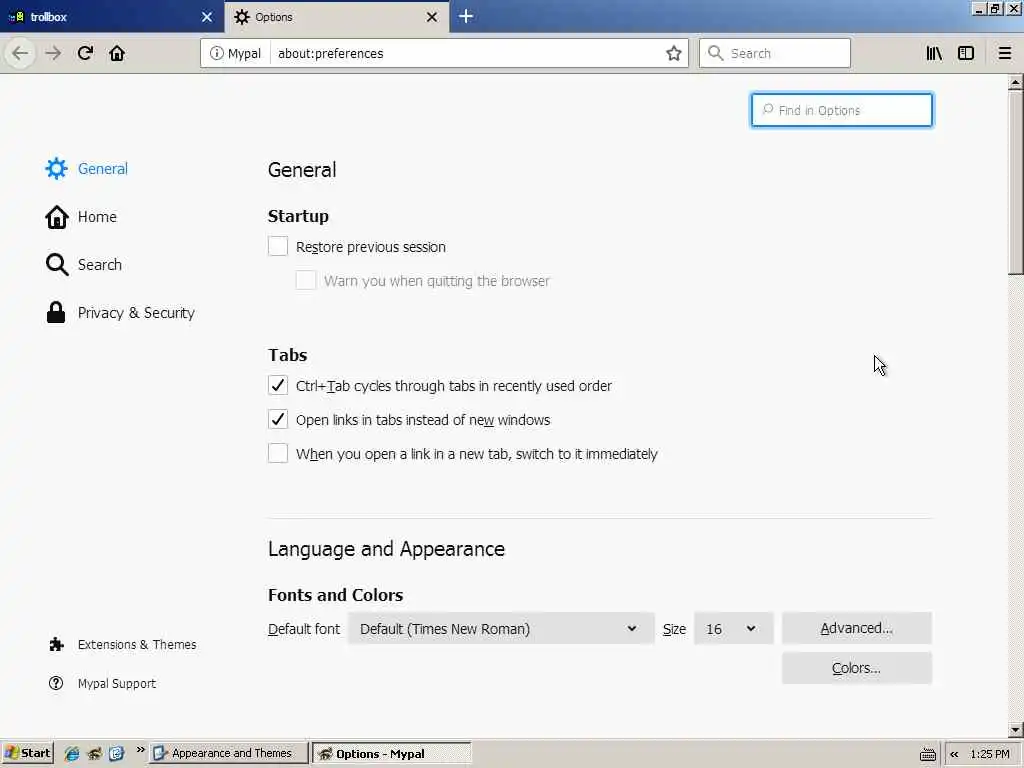Click the toolbar Search box
The image size is (1024, 768).
[x=775, y=53]
